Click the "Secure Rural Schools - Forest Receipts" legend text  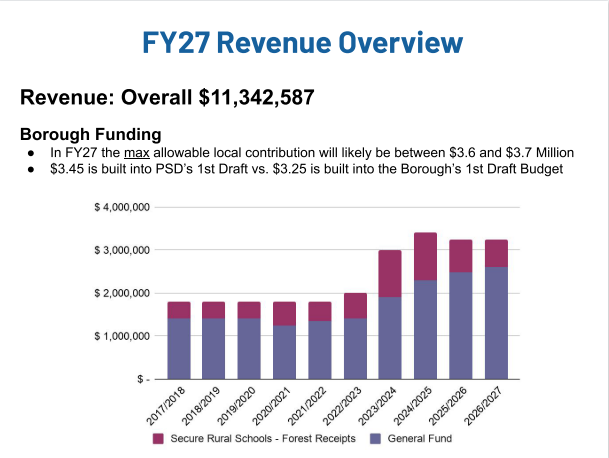(260, 439)
